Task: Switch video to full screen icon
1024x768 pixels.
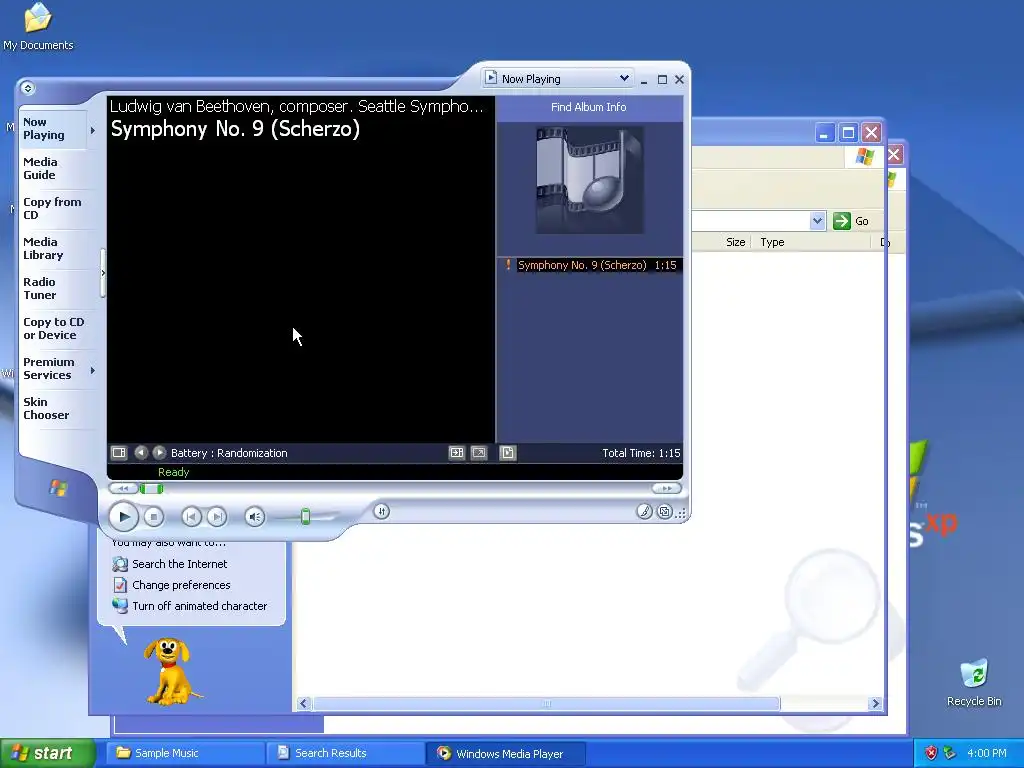Action: click(479, 453)
